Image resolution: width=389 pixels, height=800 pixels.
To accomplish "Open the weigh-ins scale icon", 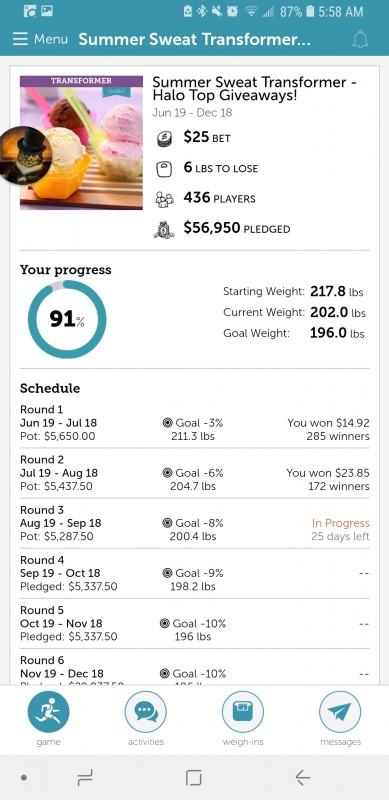I will [x=243, y=712].
